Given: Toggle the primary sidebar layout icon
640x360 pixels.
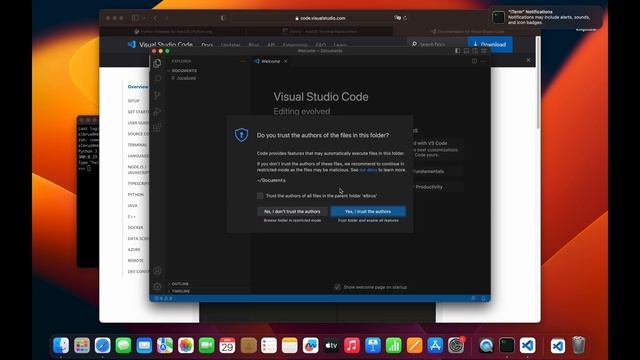Looking at the screenshot, I should coord(458,51).
